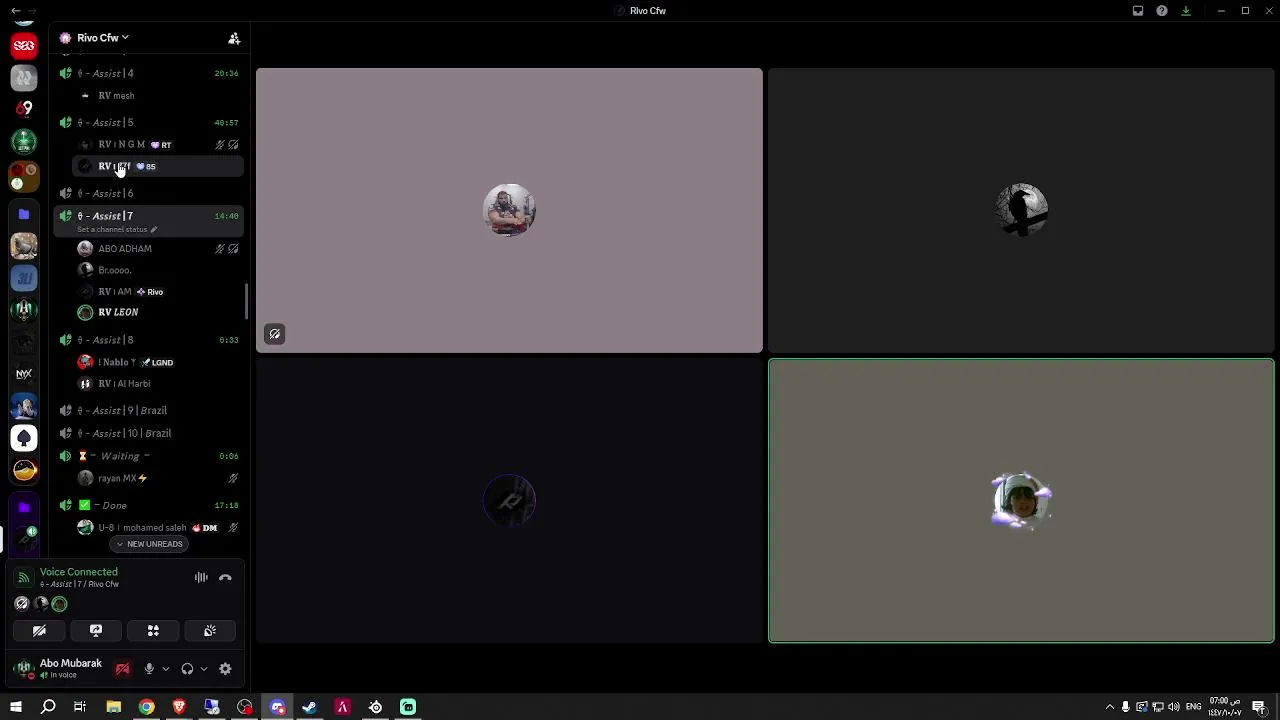Open File Explorer from the taskbar
The width and height of the screenshot is (1280, 720).
point(113,707)
